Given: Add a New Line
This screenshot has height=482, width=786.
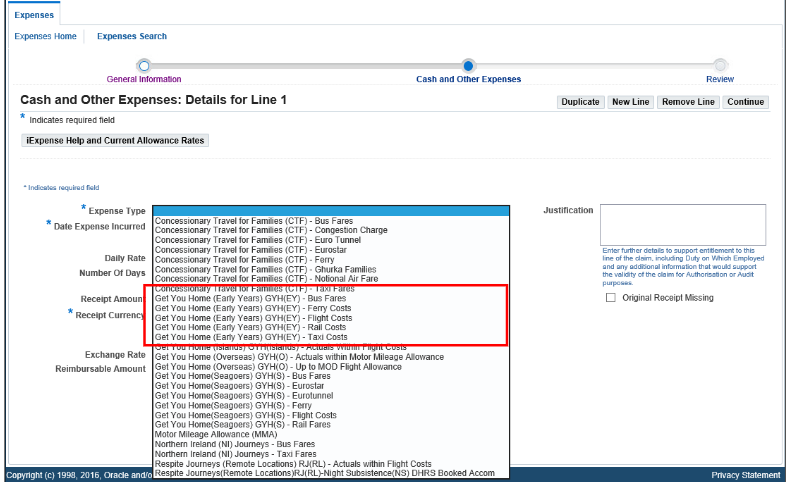Looking at the screenshot, I should coord(630,102).
